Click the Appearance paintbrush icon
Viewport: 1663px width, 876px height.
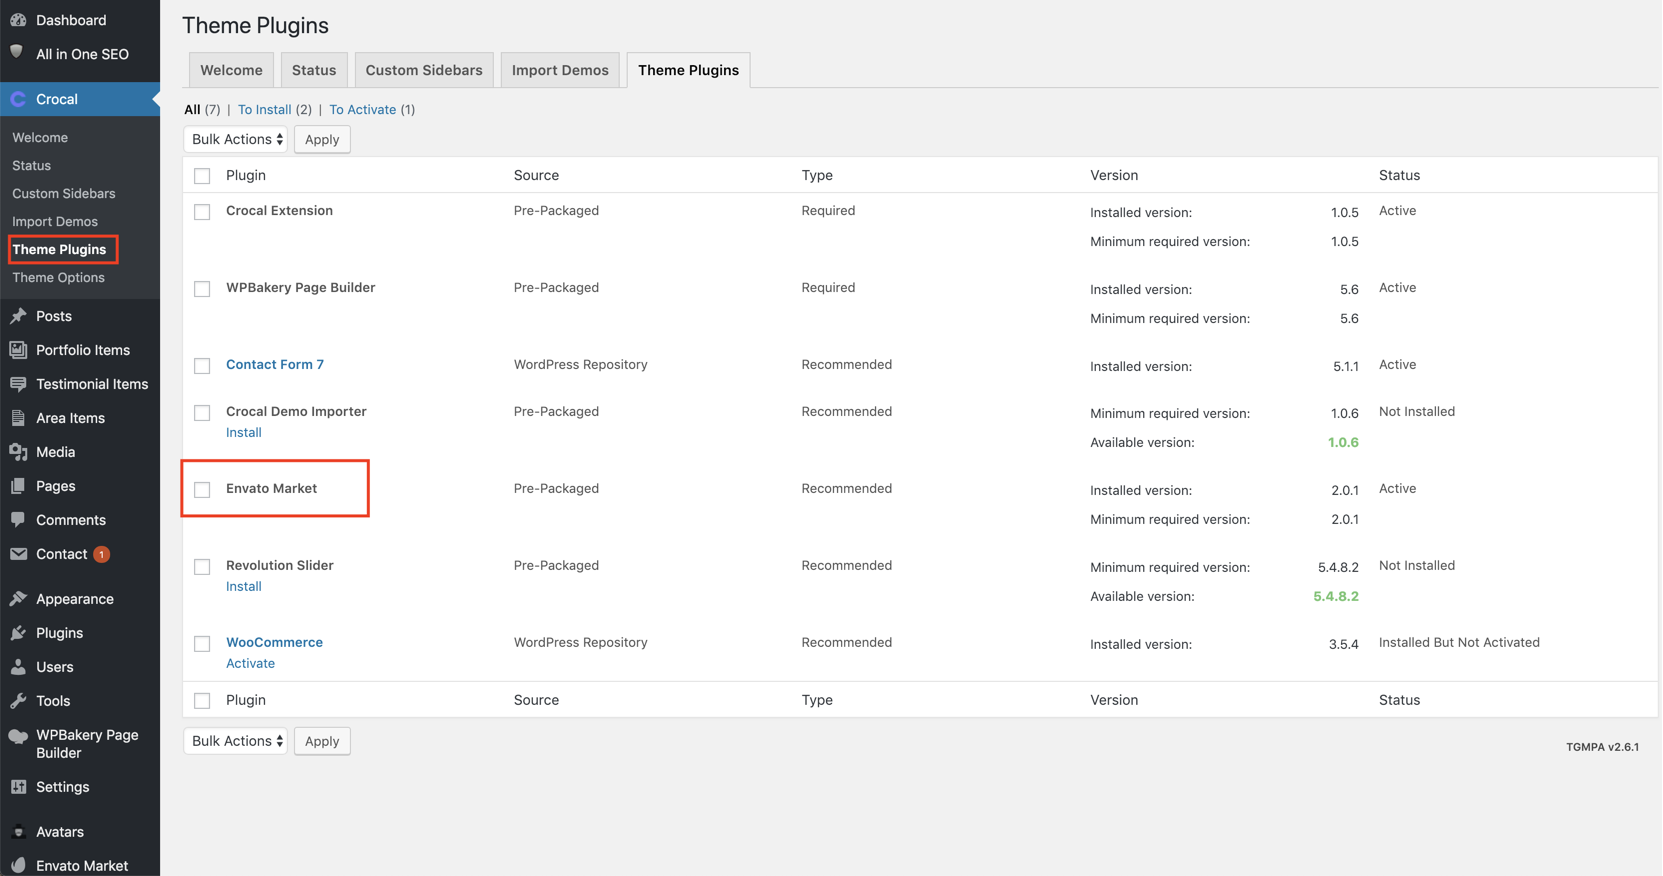click(18, 599)
